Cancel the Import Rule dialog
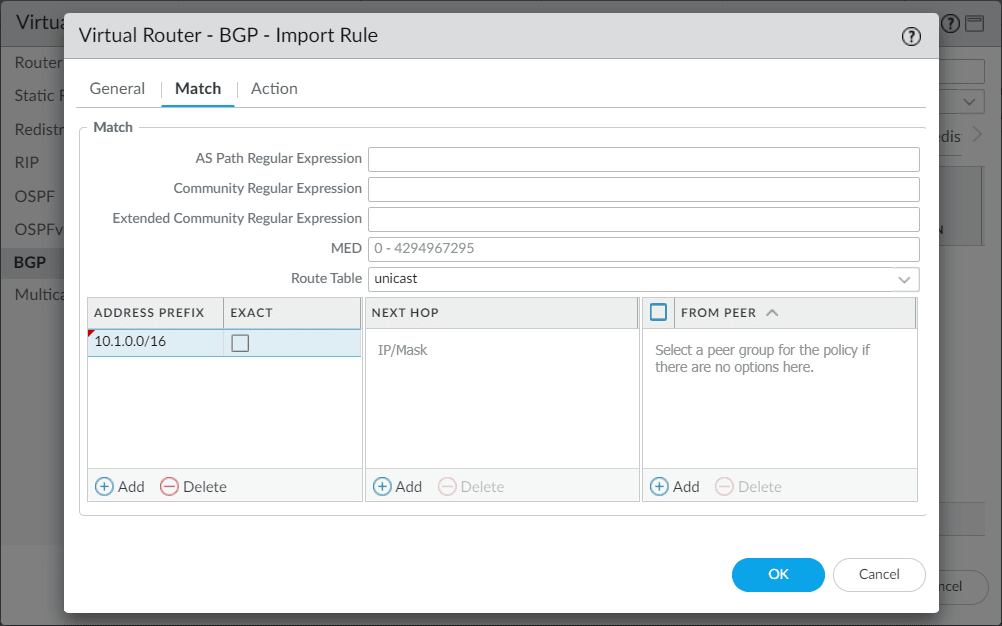The height and width of the screenshot is (626, 1002). pos(879,575)
